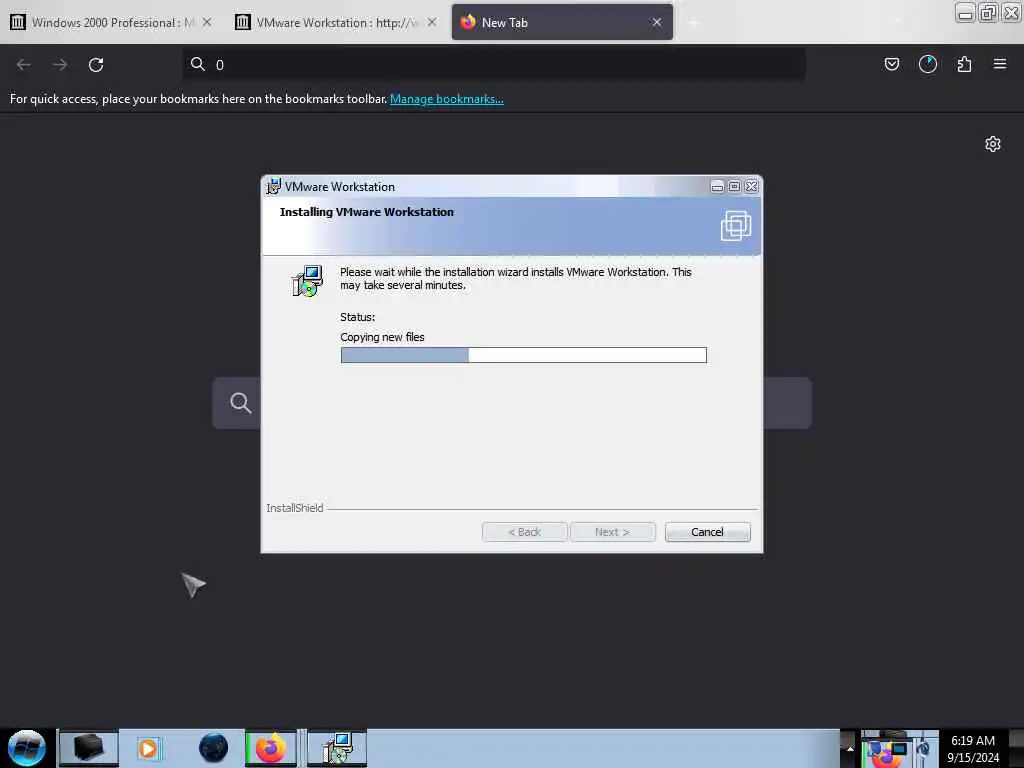The image size is (1024, 768).
Task: Close the New Tab tab
Action: click(657, 22)
